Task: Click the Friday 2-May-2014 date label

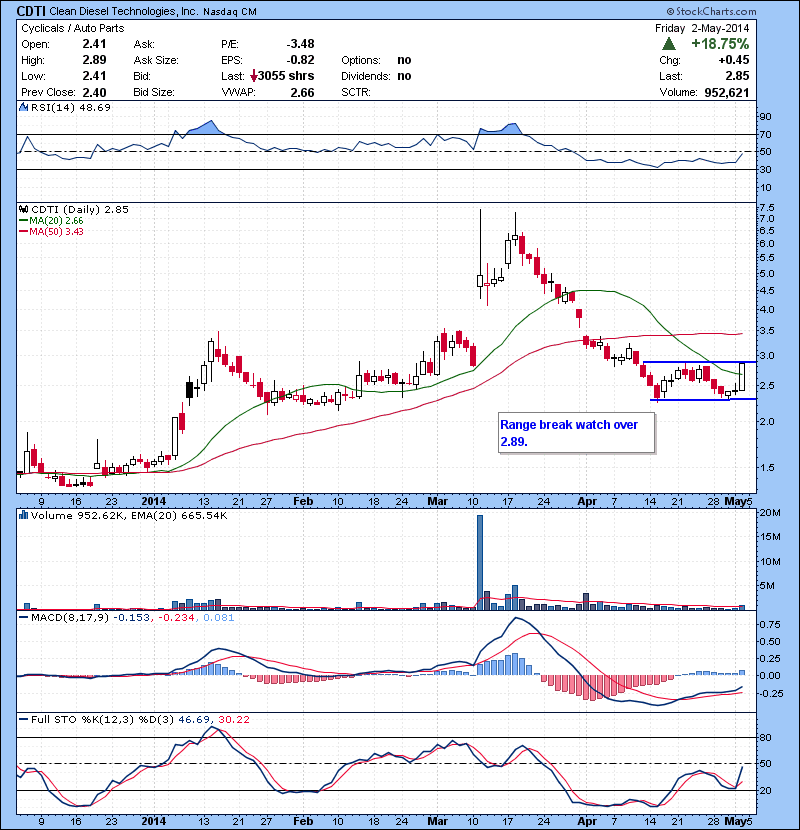Action: (702, 29)
